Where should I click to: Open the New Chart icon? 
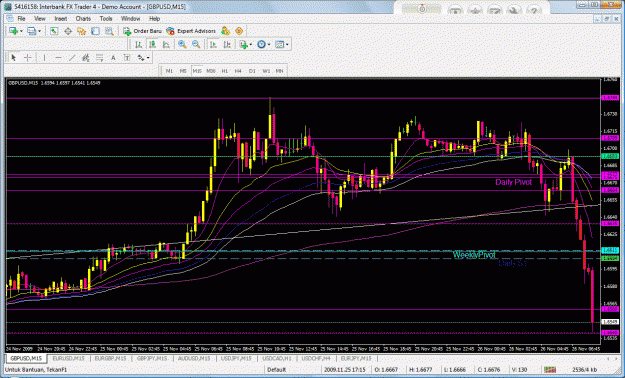pos(13,31)
